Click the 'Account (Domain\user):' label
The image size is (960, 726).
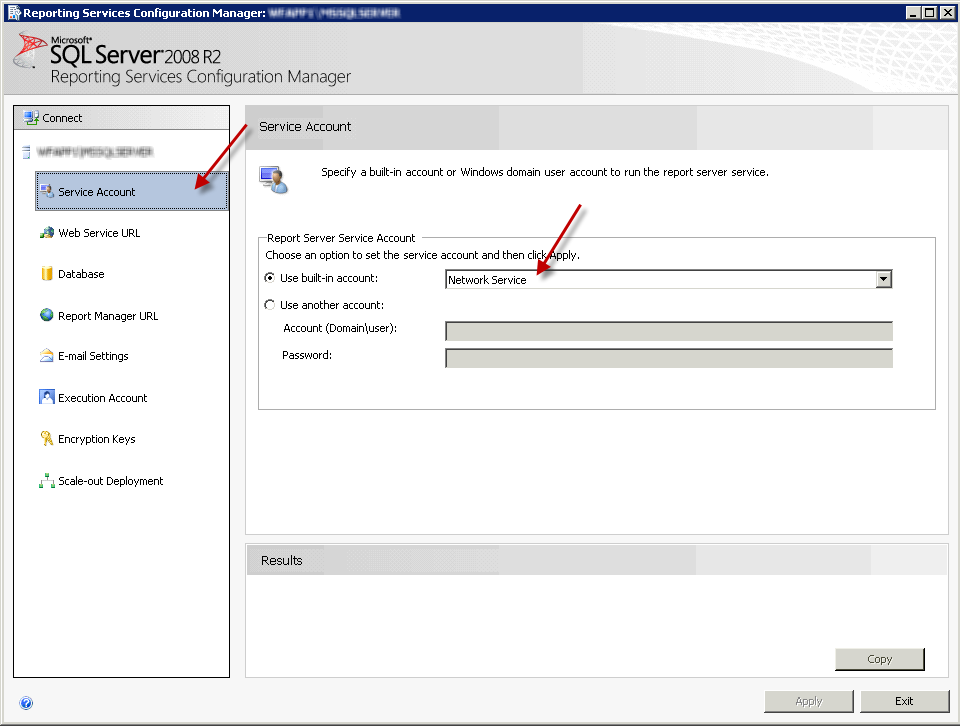click(340, 328)
